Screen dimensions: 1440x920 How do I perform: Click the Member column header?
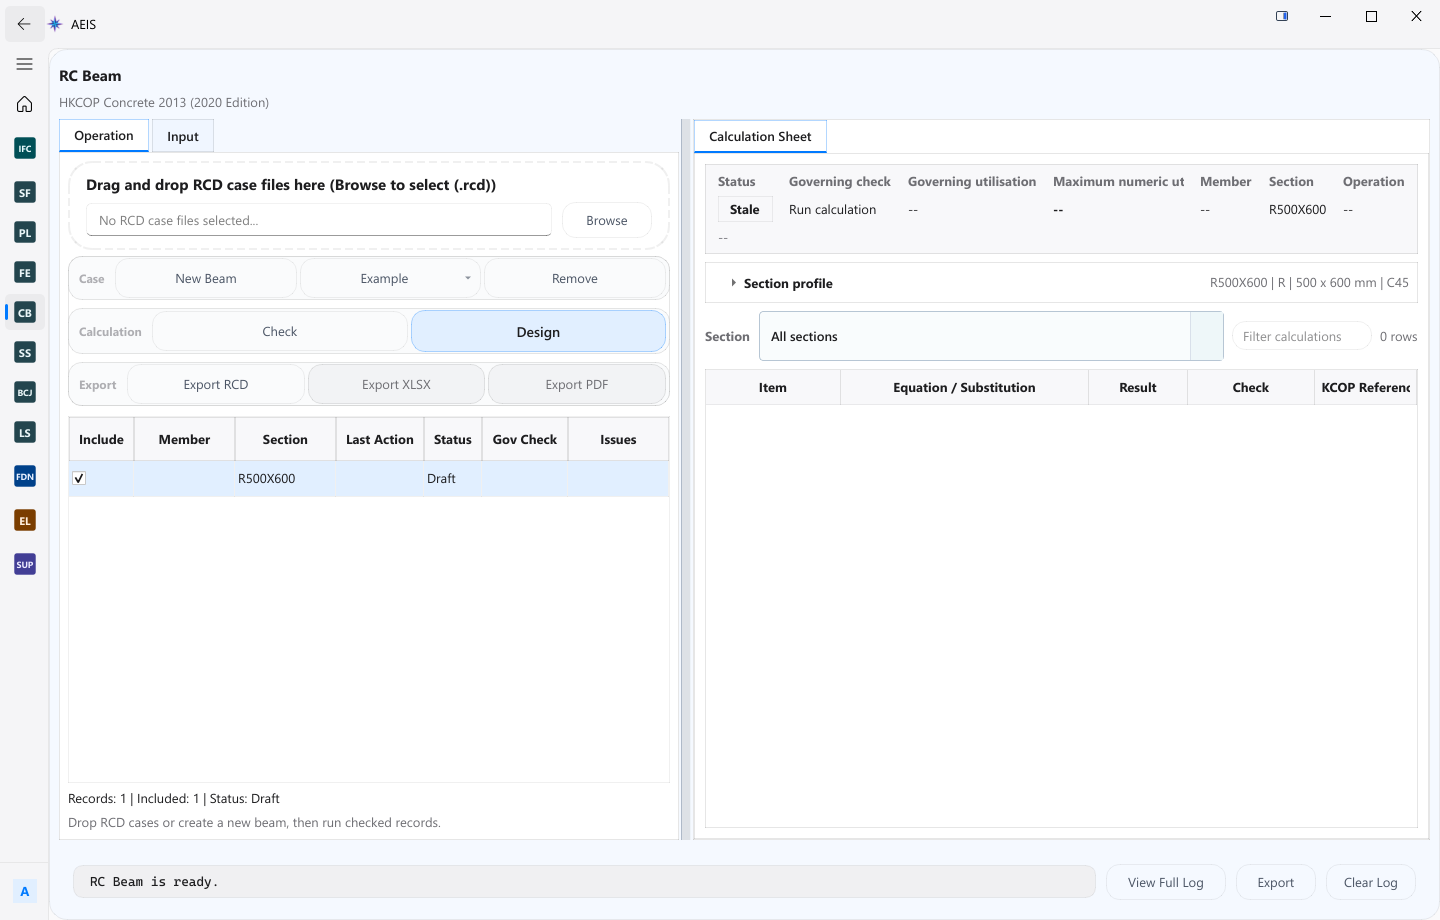[184, 439]
